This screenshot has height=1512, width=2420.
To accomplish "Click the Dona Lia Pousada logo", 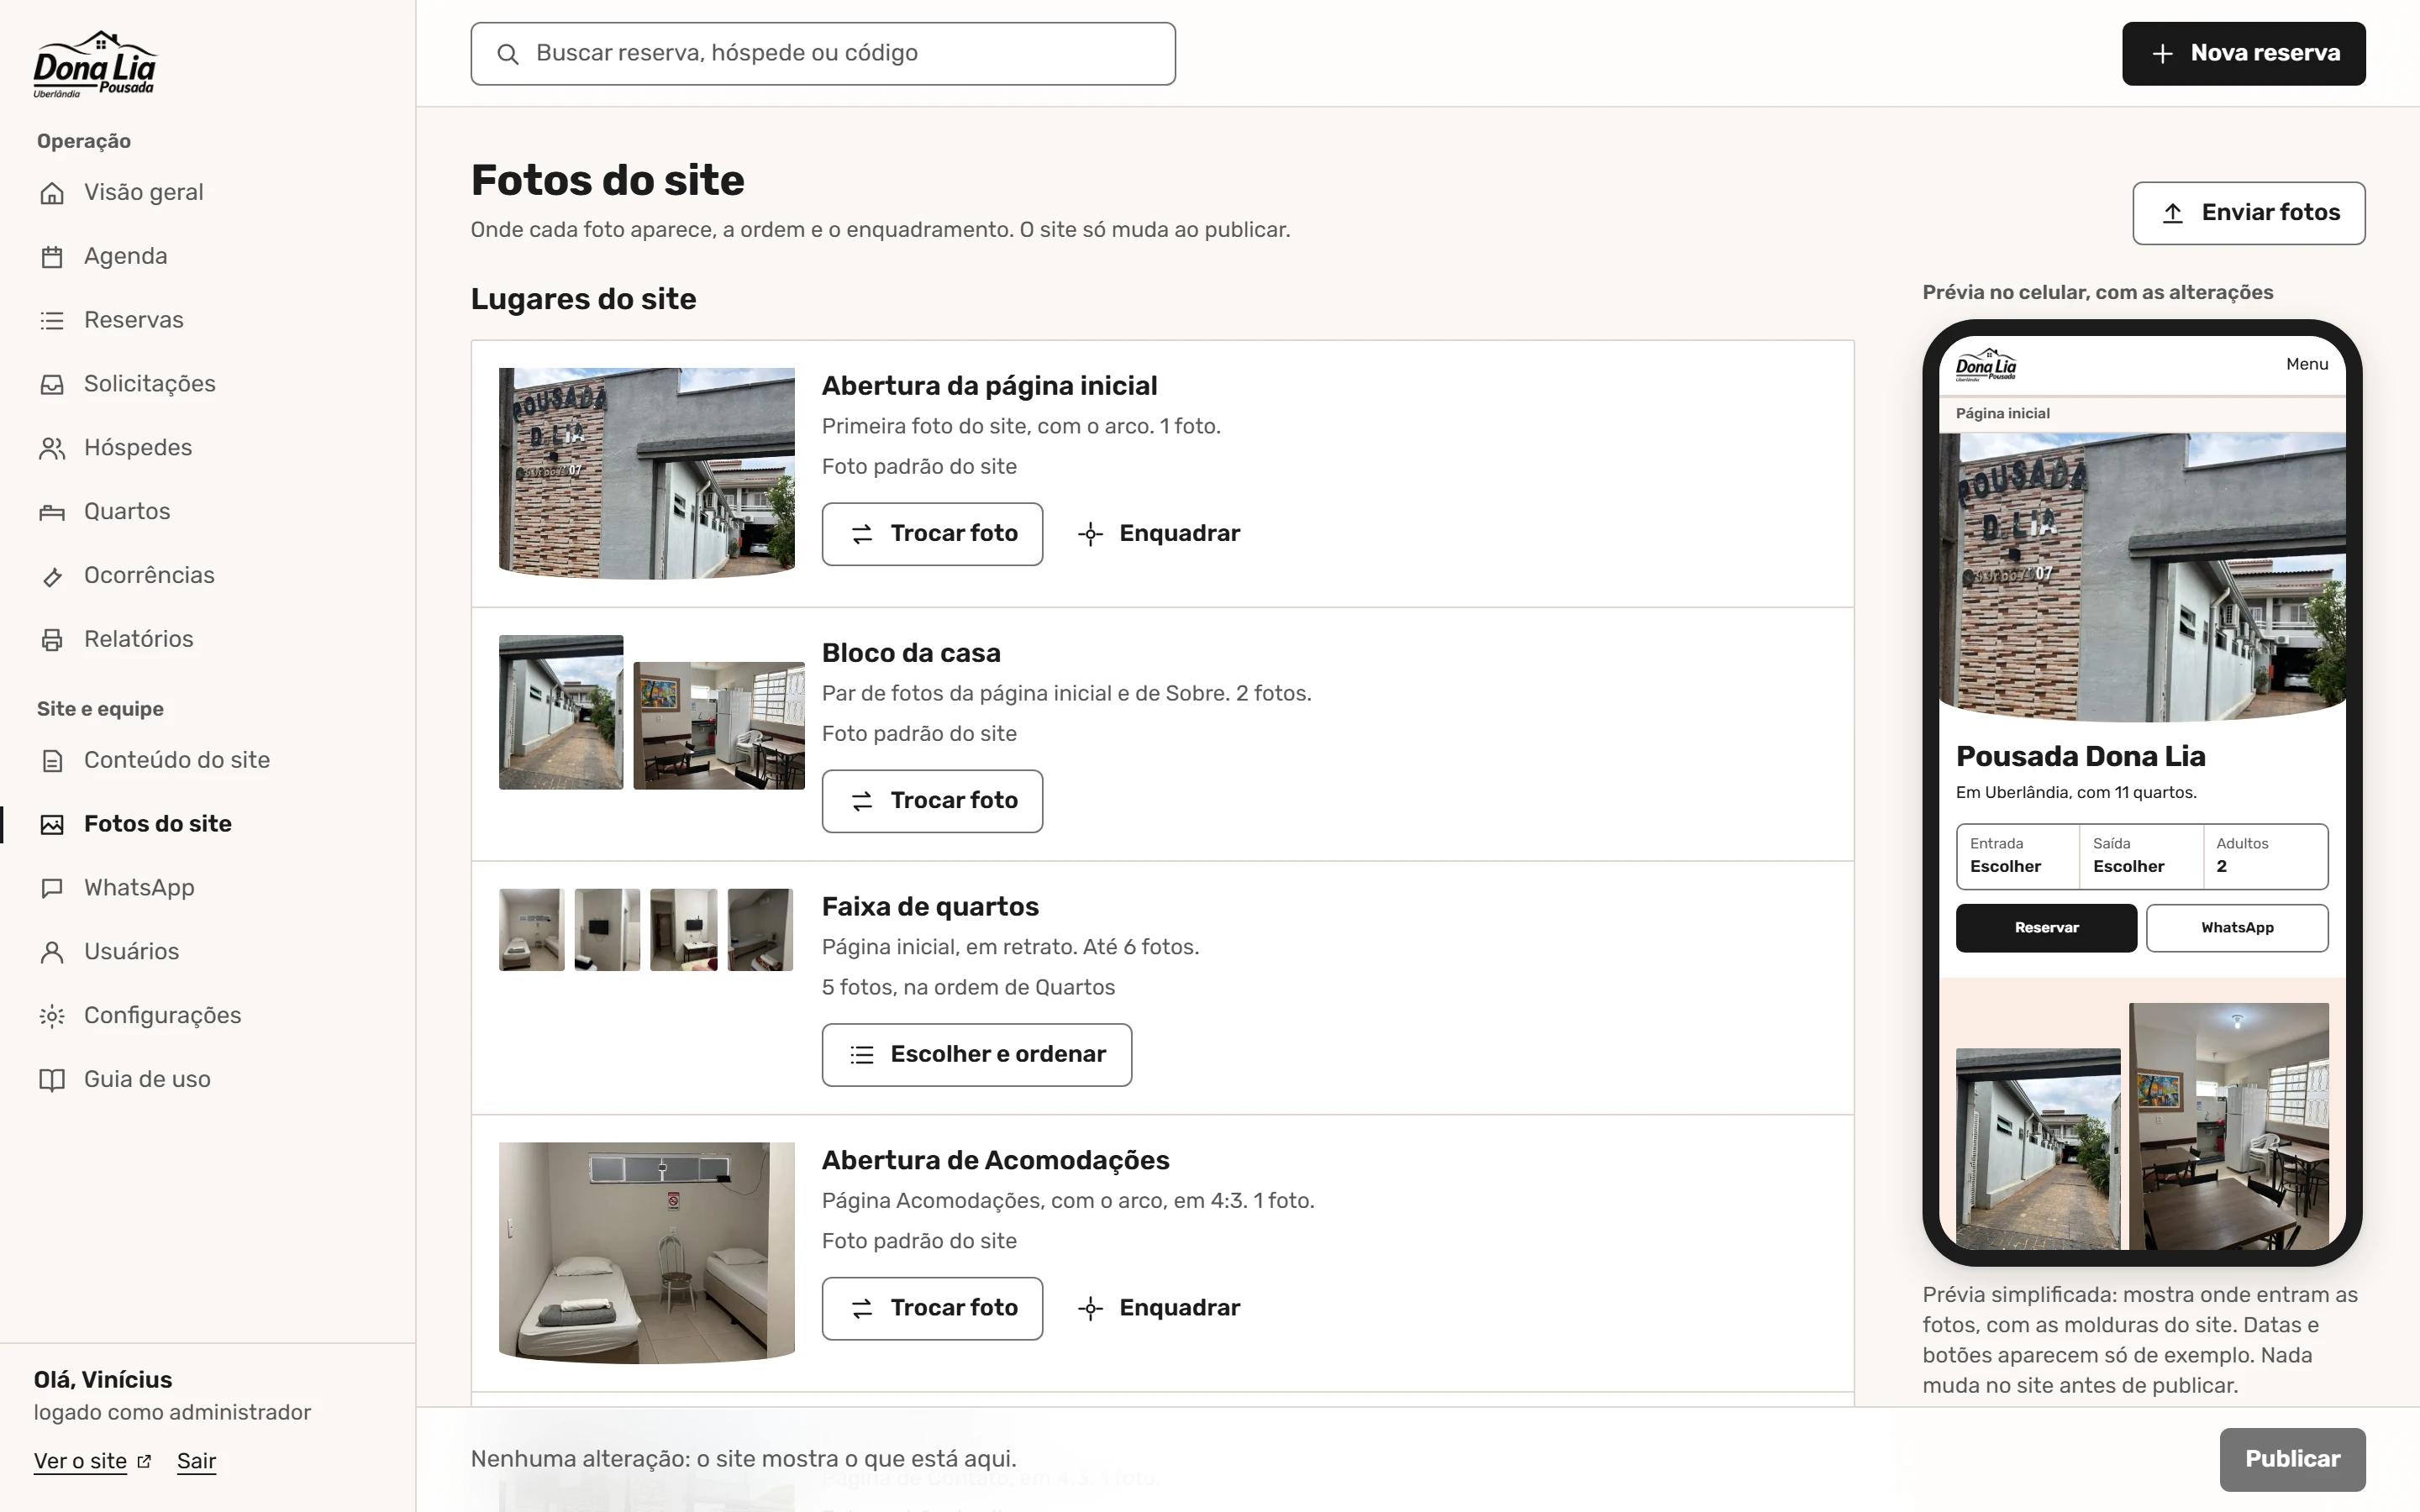I will tap(95, 64).
